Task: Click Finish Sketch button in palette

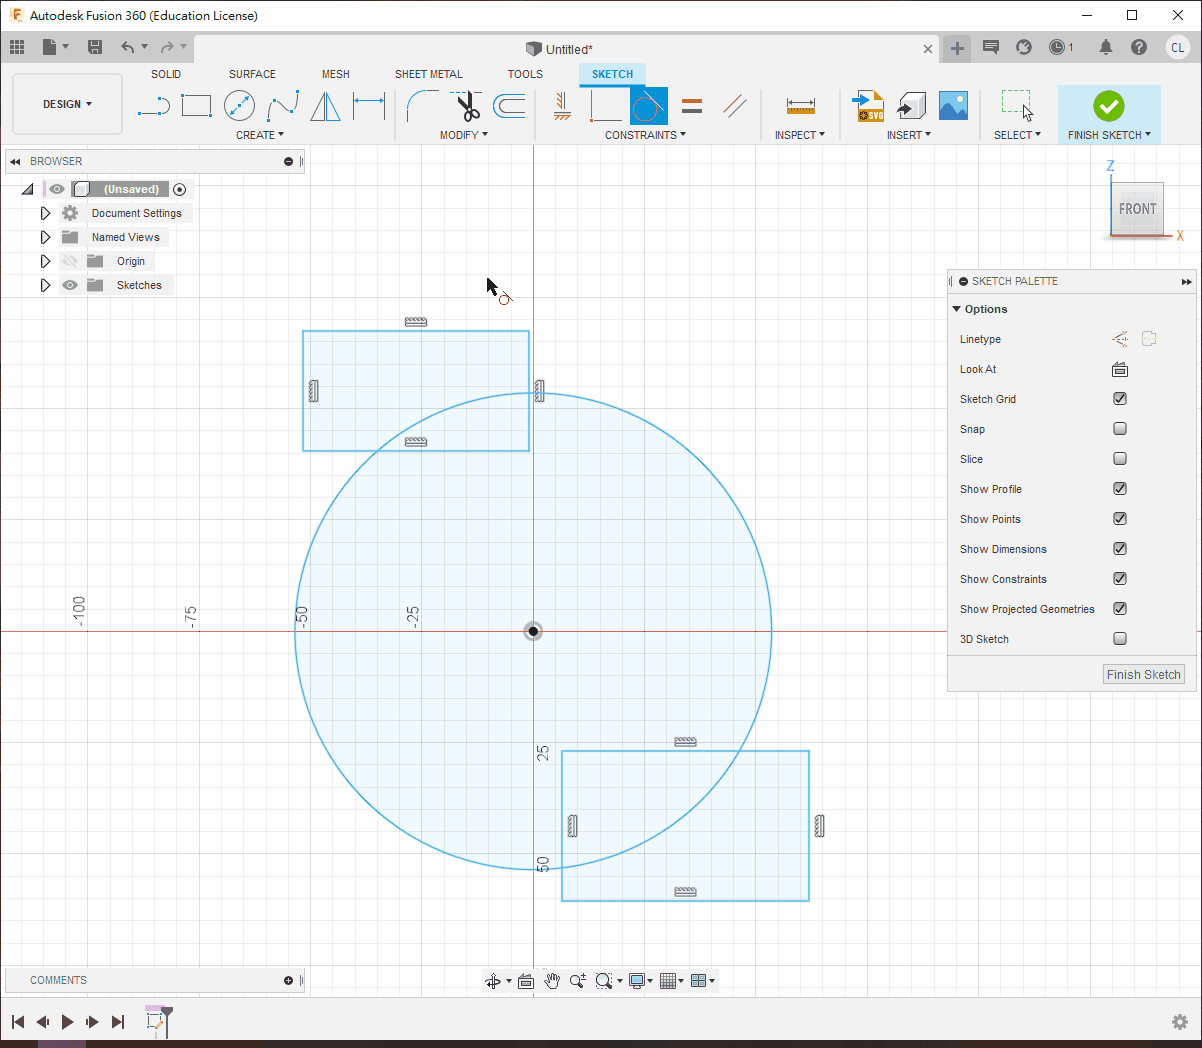Action: coord(1143,675)
